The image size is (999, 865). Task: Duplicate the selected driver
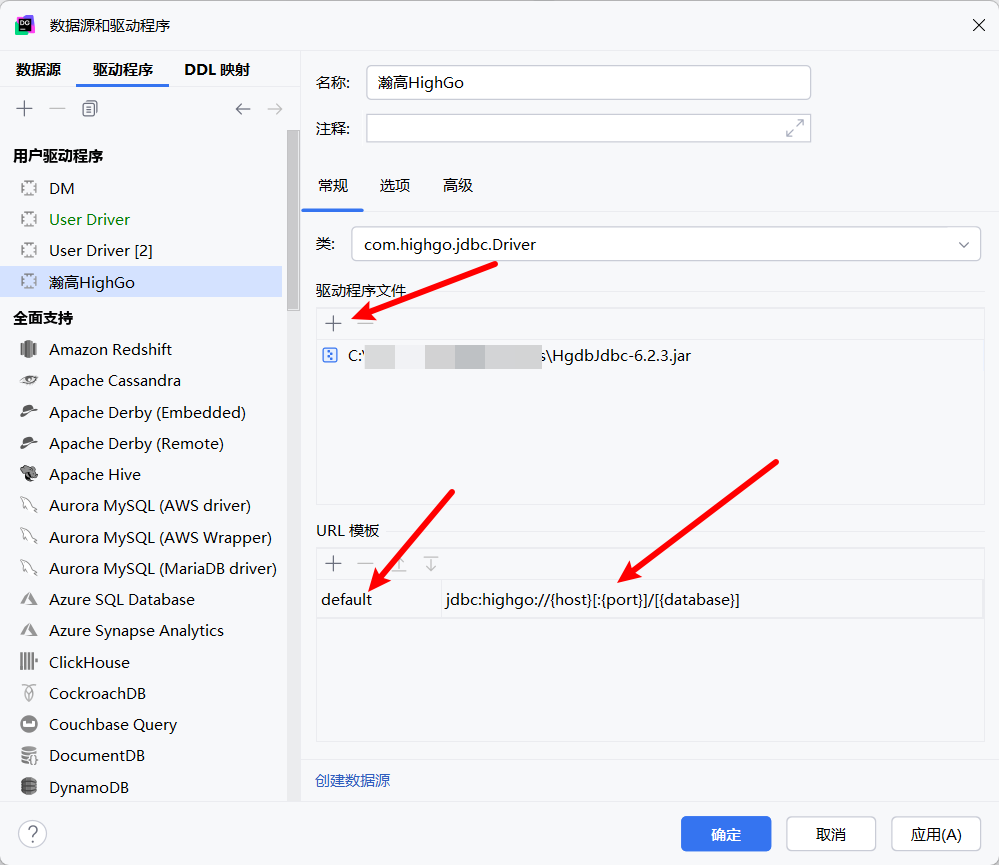tap(90, 109)
